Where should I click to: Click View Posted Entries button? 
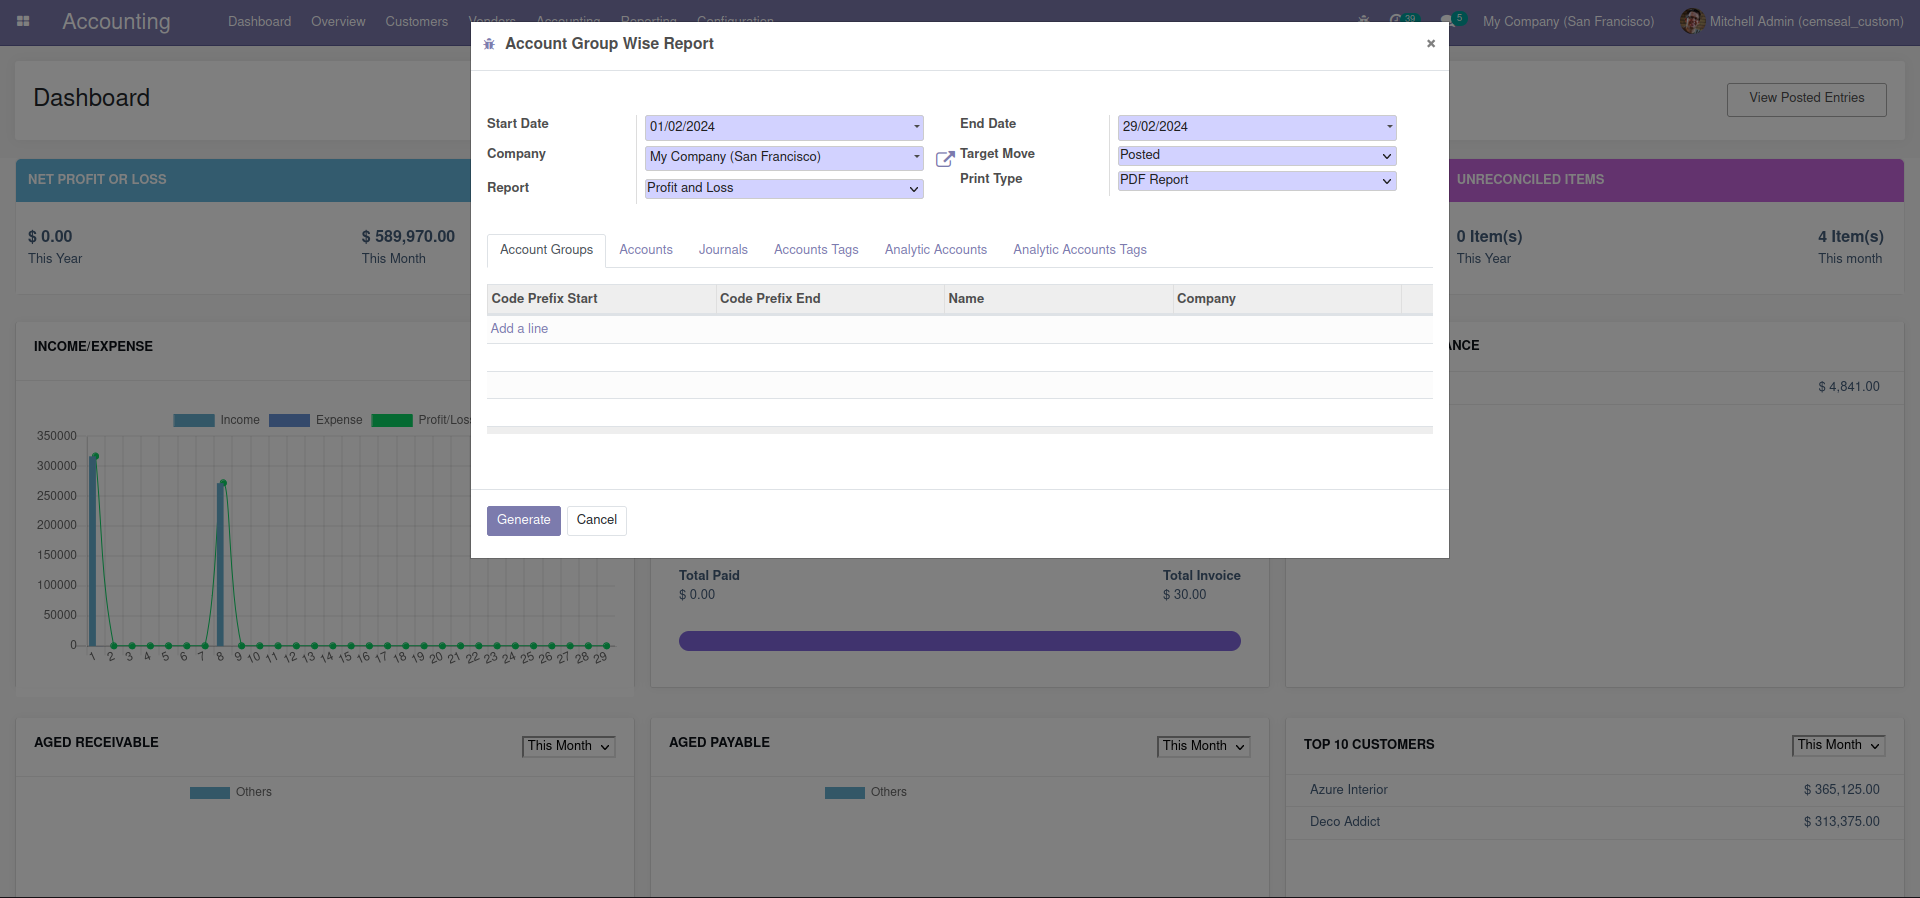pyautogui.click(x=1806, y=98)
